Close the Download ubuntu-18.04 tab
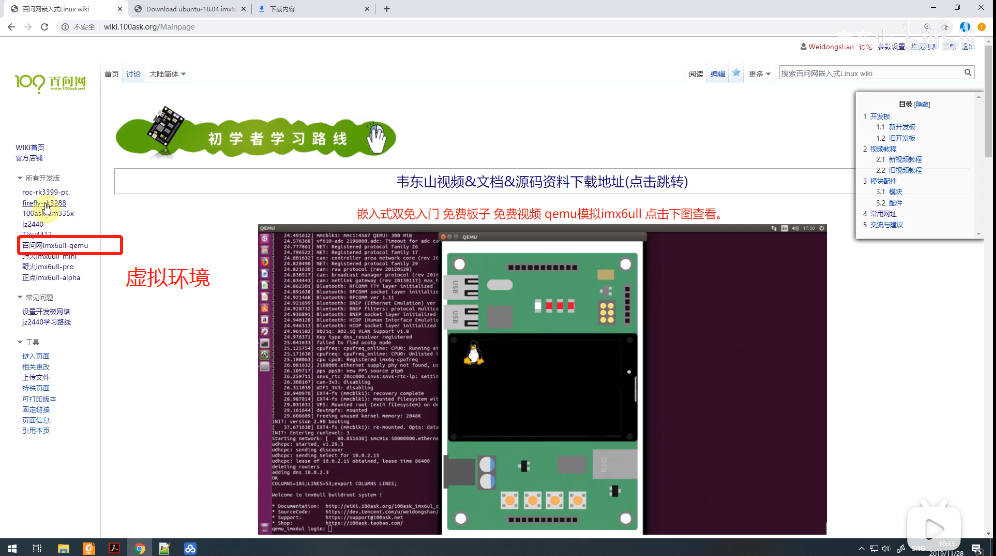996x556 pixels. [x=244, y=9]
